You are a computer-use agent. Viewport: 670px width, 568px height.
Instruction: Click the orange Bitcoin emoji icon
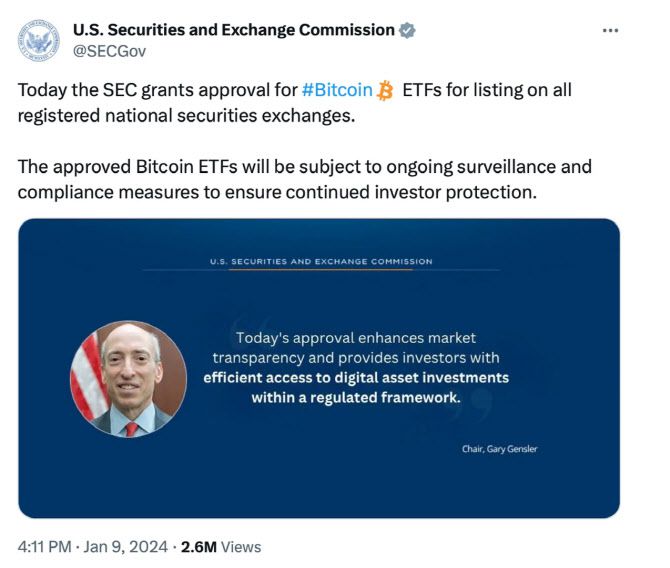point(385,91)
